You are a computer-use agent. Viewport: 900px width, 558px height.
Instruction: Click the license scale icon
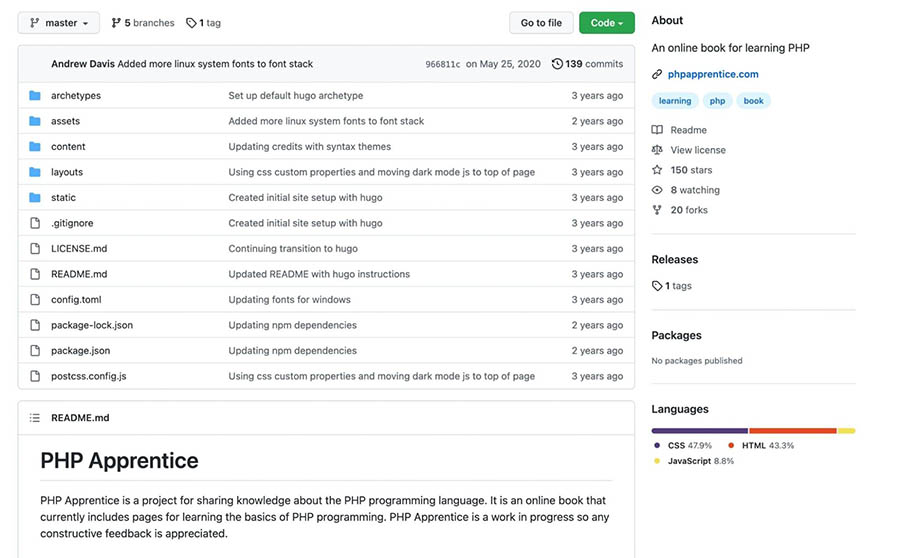click(657, 150)
